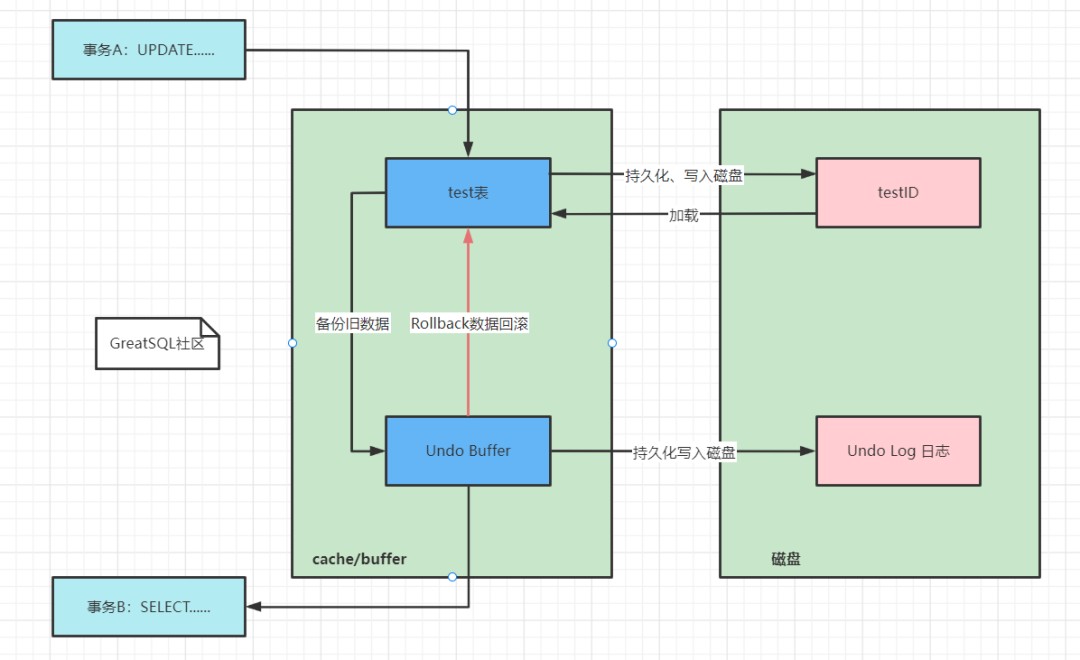Select the 事务A UPDATE box
This screenshot has width=1080, height=660.
click(x=148, y=49)
